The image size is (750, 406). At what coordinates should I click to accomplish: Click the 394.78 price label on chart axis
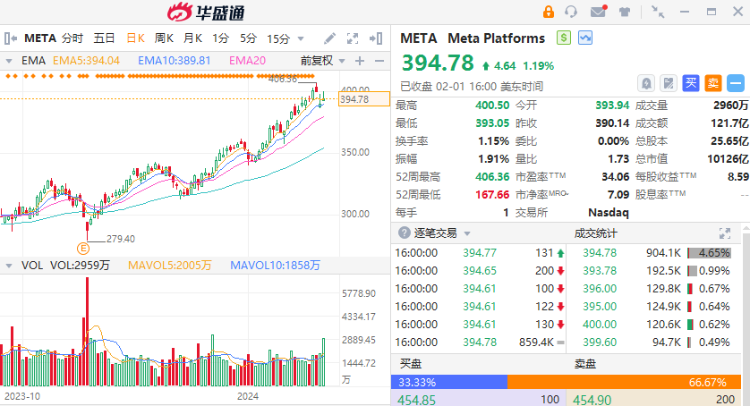[364, 99]
